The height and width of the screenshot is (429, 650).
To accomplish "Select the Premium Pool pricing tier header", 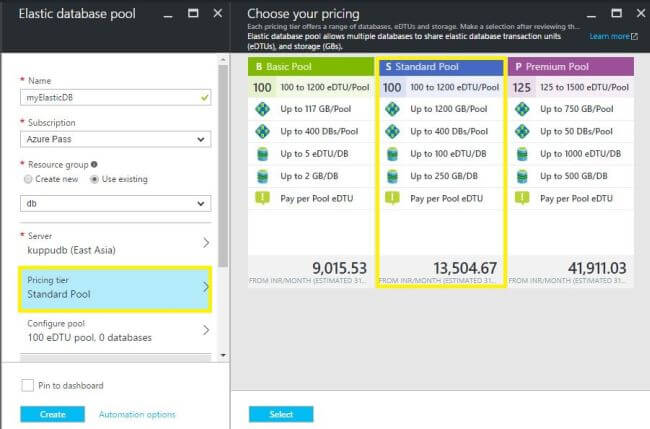I will tap(571, 67).
